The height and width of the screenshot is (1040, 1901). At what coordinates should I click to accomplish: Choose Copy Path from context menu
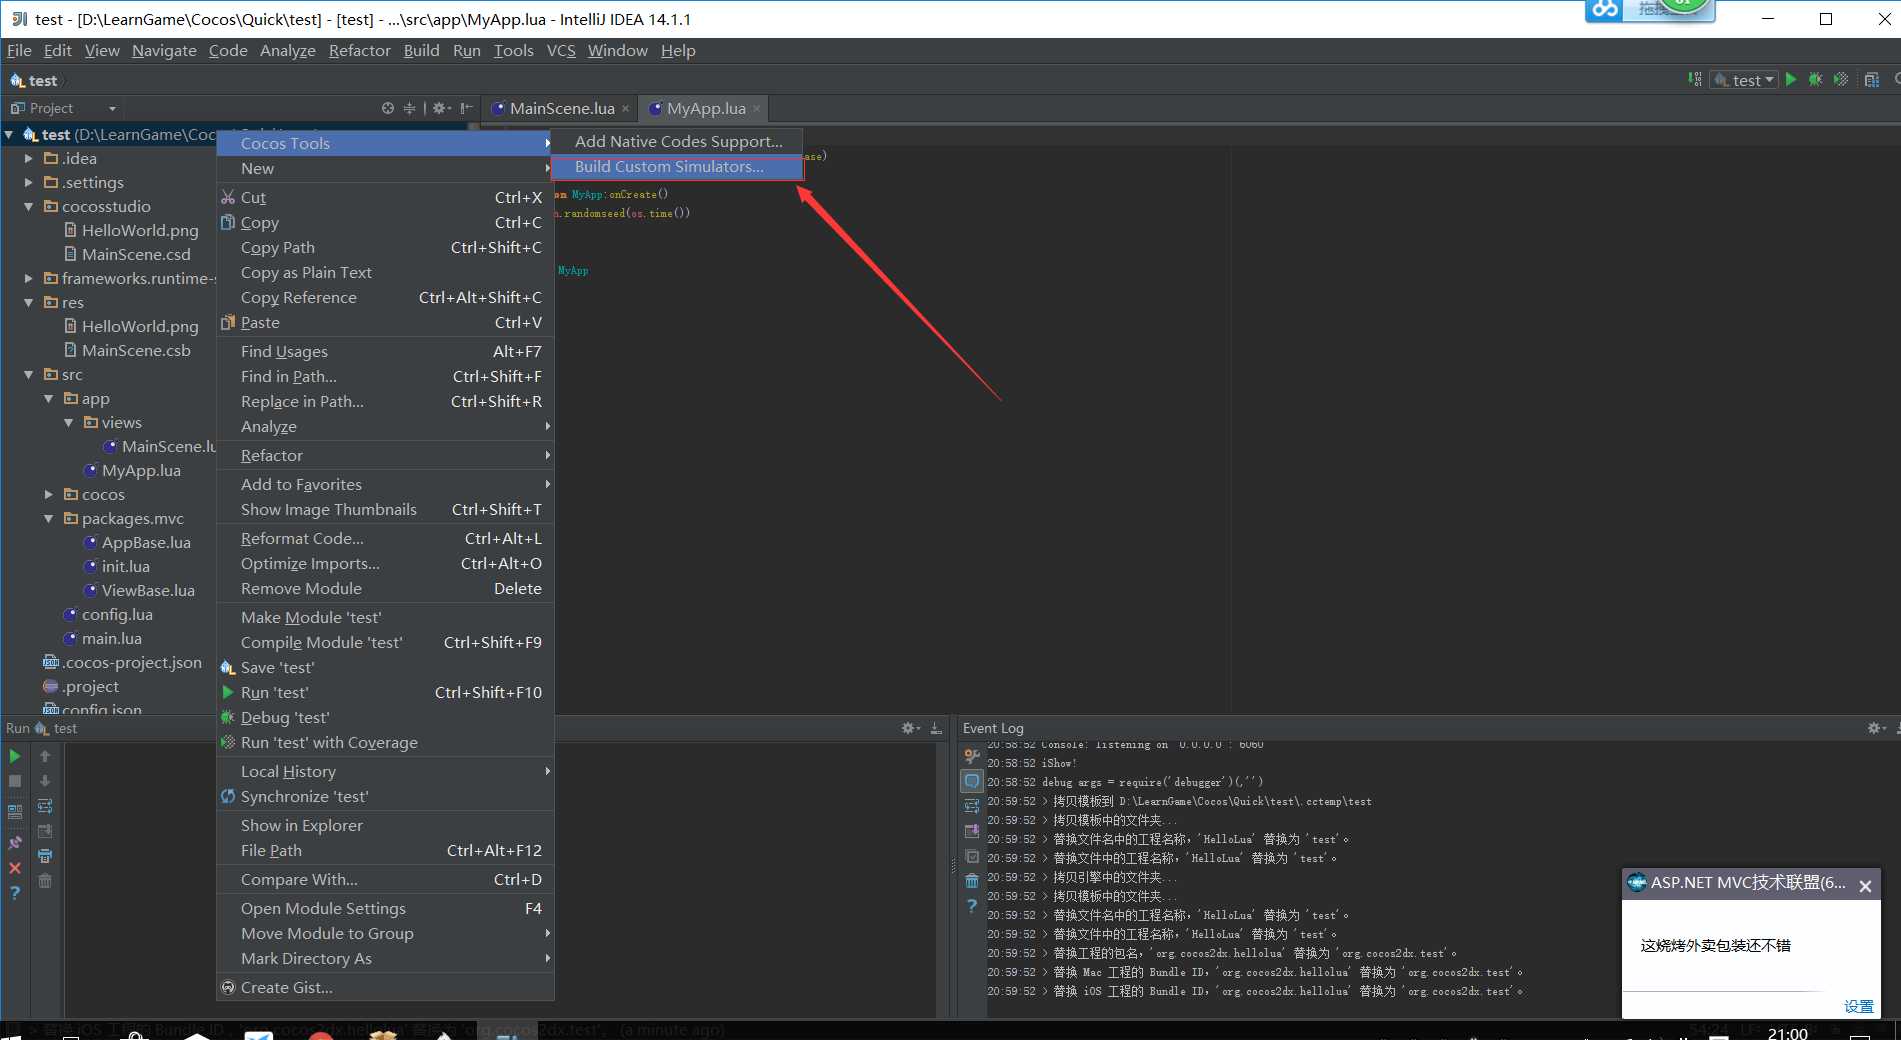click(x=385, y=248)
